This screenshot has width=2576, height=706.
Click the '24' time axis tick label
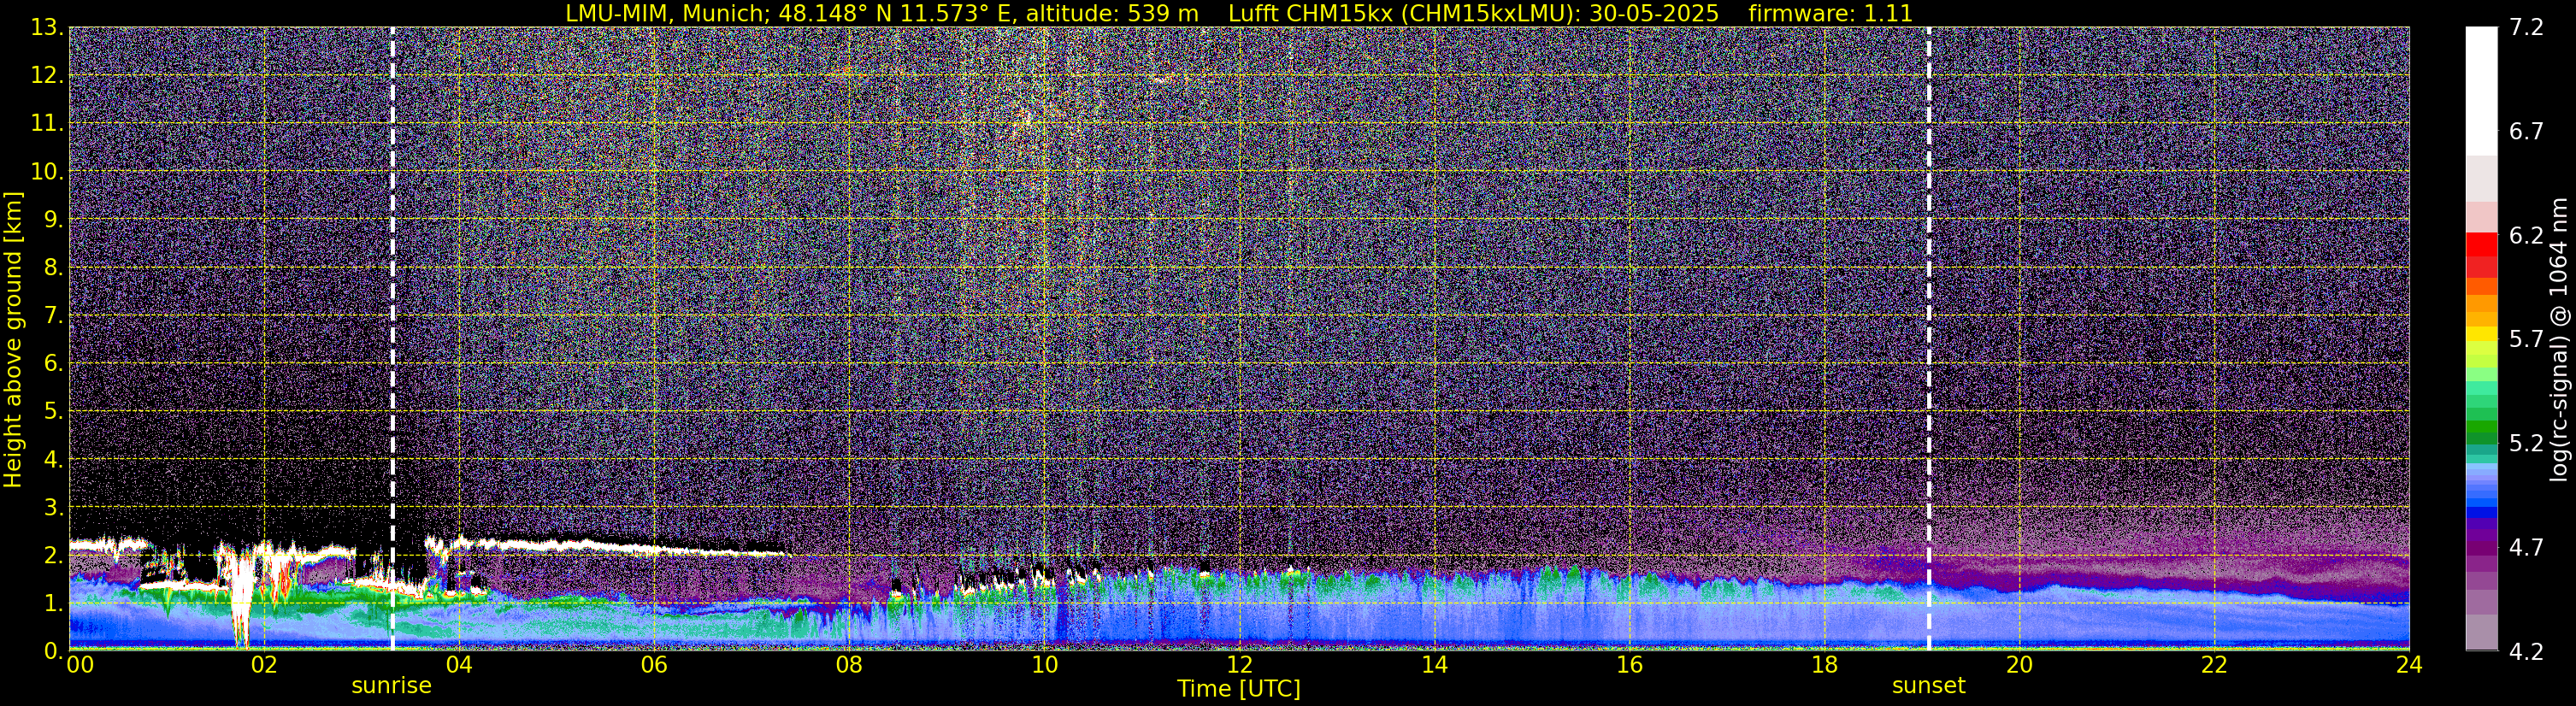pyautogui.click(x=2409, y=665)
